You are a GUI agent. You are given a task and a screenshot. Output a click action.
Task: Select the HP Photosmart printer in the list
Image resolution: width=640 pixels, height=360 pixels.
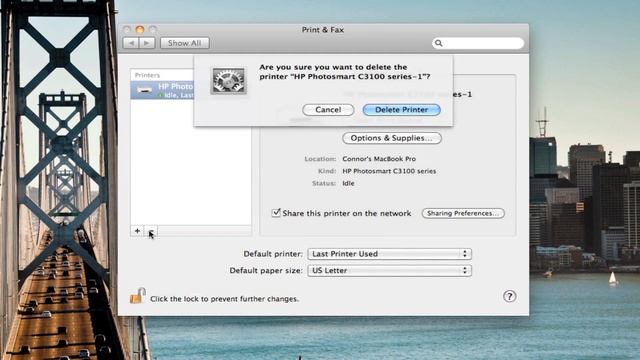[162, 90]
